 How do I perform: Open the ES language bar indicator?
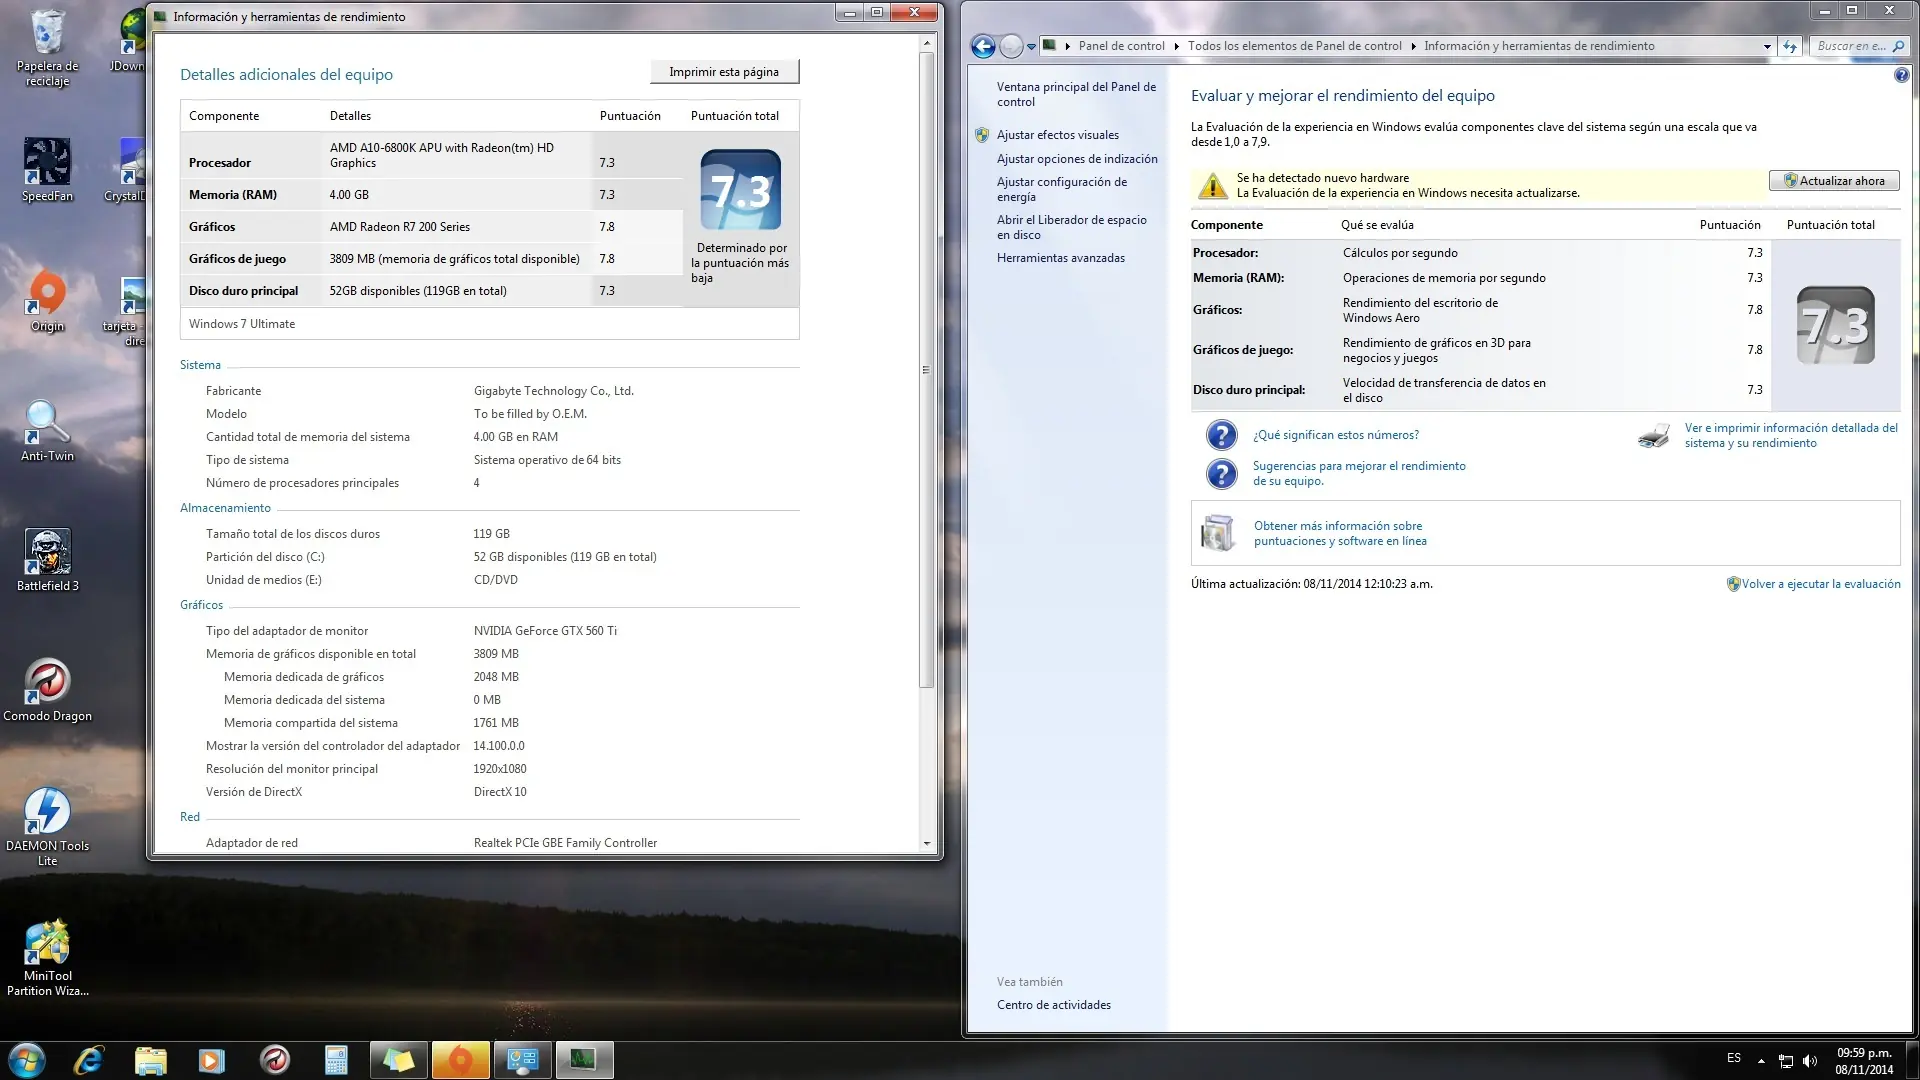pos(1734,1058)
